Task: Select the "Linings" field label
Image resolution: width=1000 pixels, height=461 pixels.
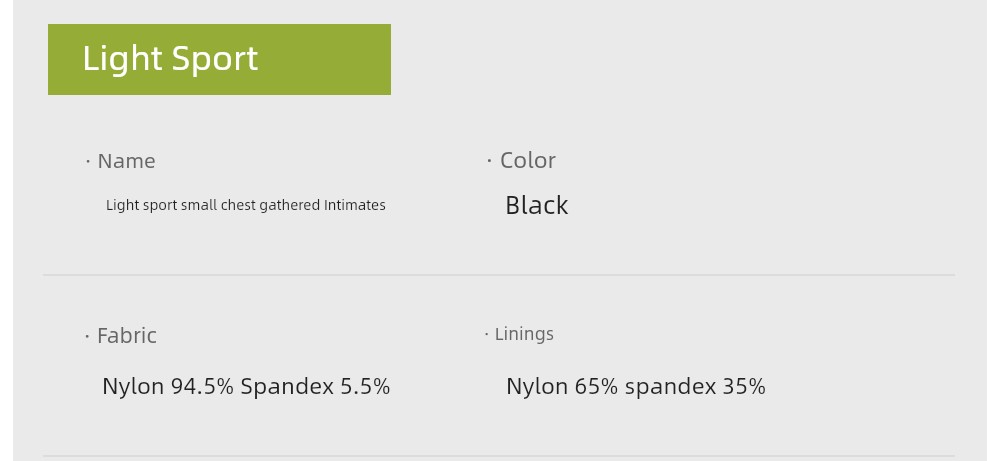Action: click(524, 333)
